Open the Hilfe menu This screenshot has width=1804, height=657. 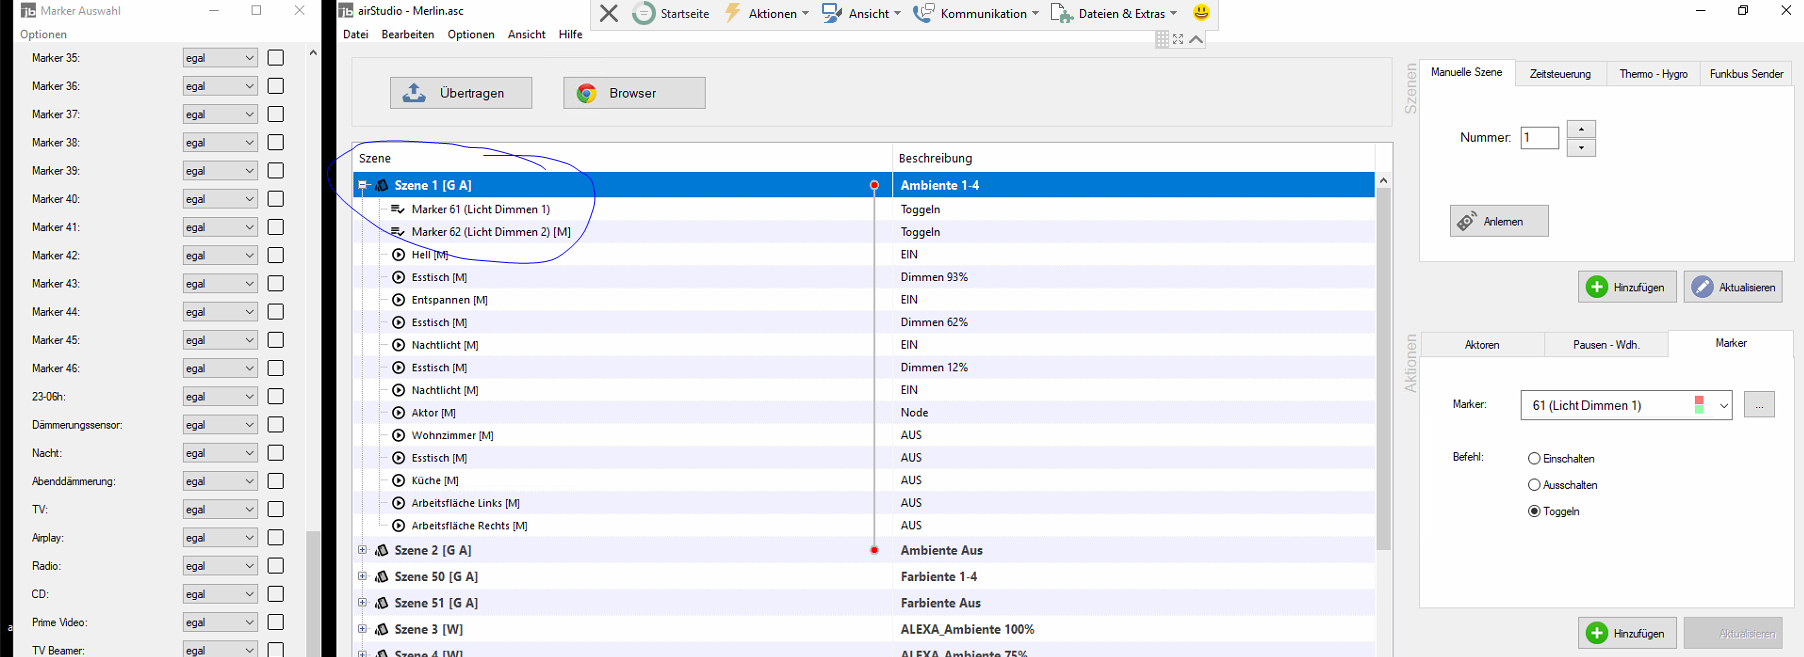pyautogui.click(x=571, y=34)
